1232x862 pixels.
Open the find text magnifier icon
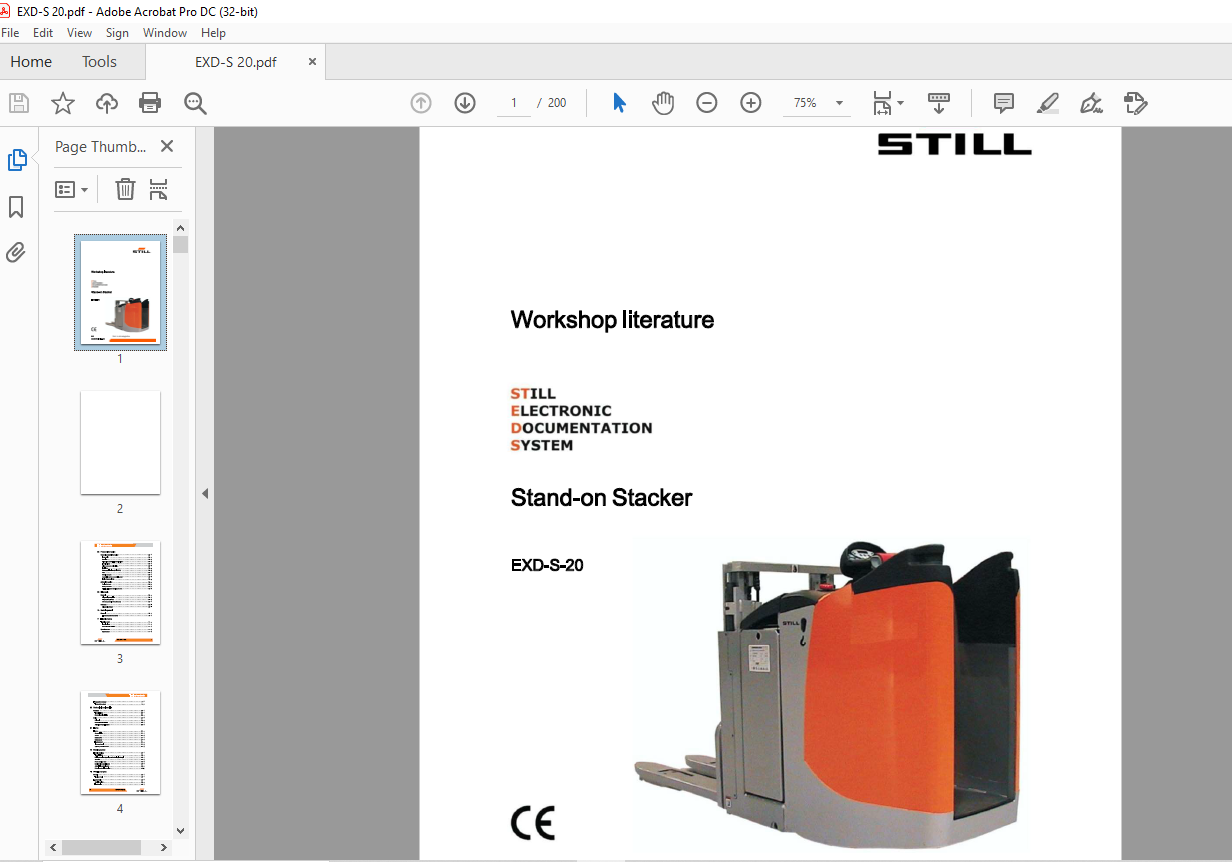point(195,103)
